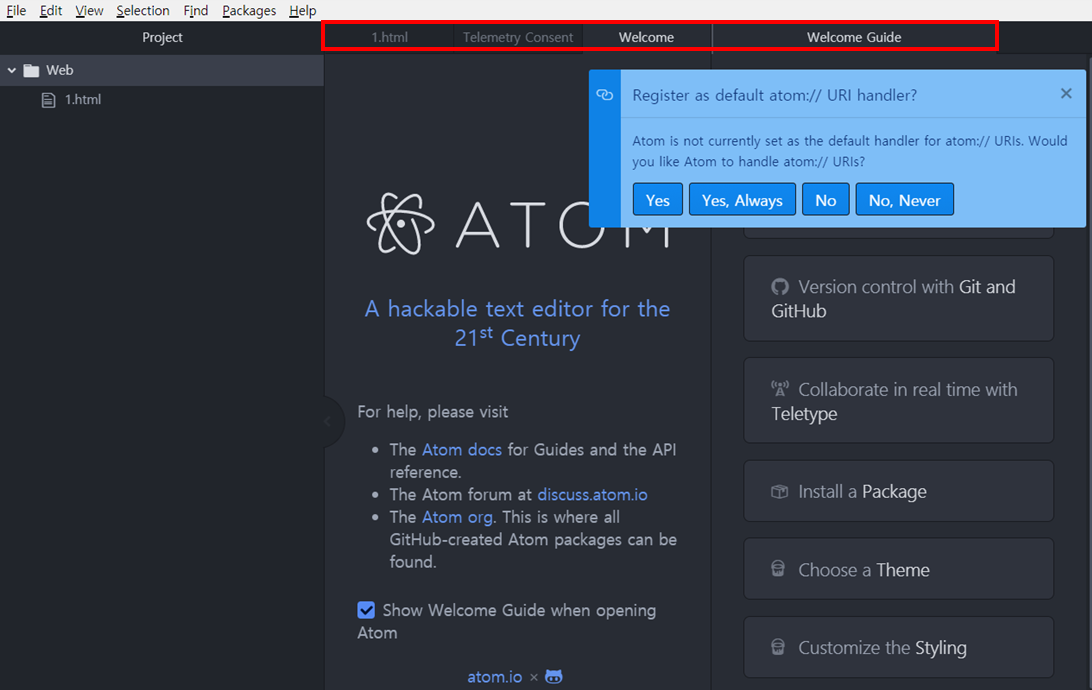1092x690 pixels.
Task: Click the Teletype radio tower icon
Action: [x=780, y=389]
